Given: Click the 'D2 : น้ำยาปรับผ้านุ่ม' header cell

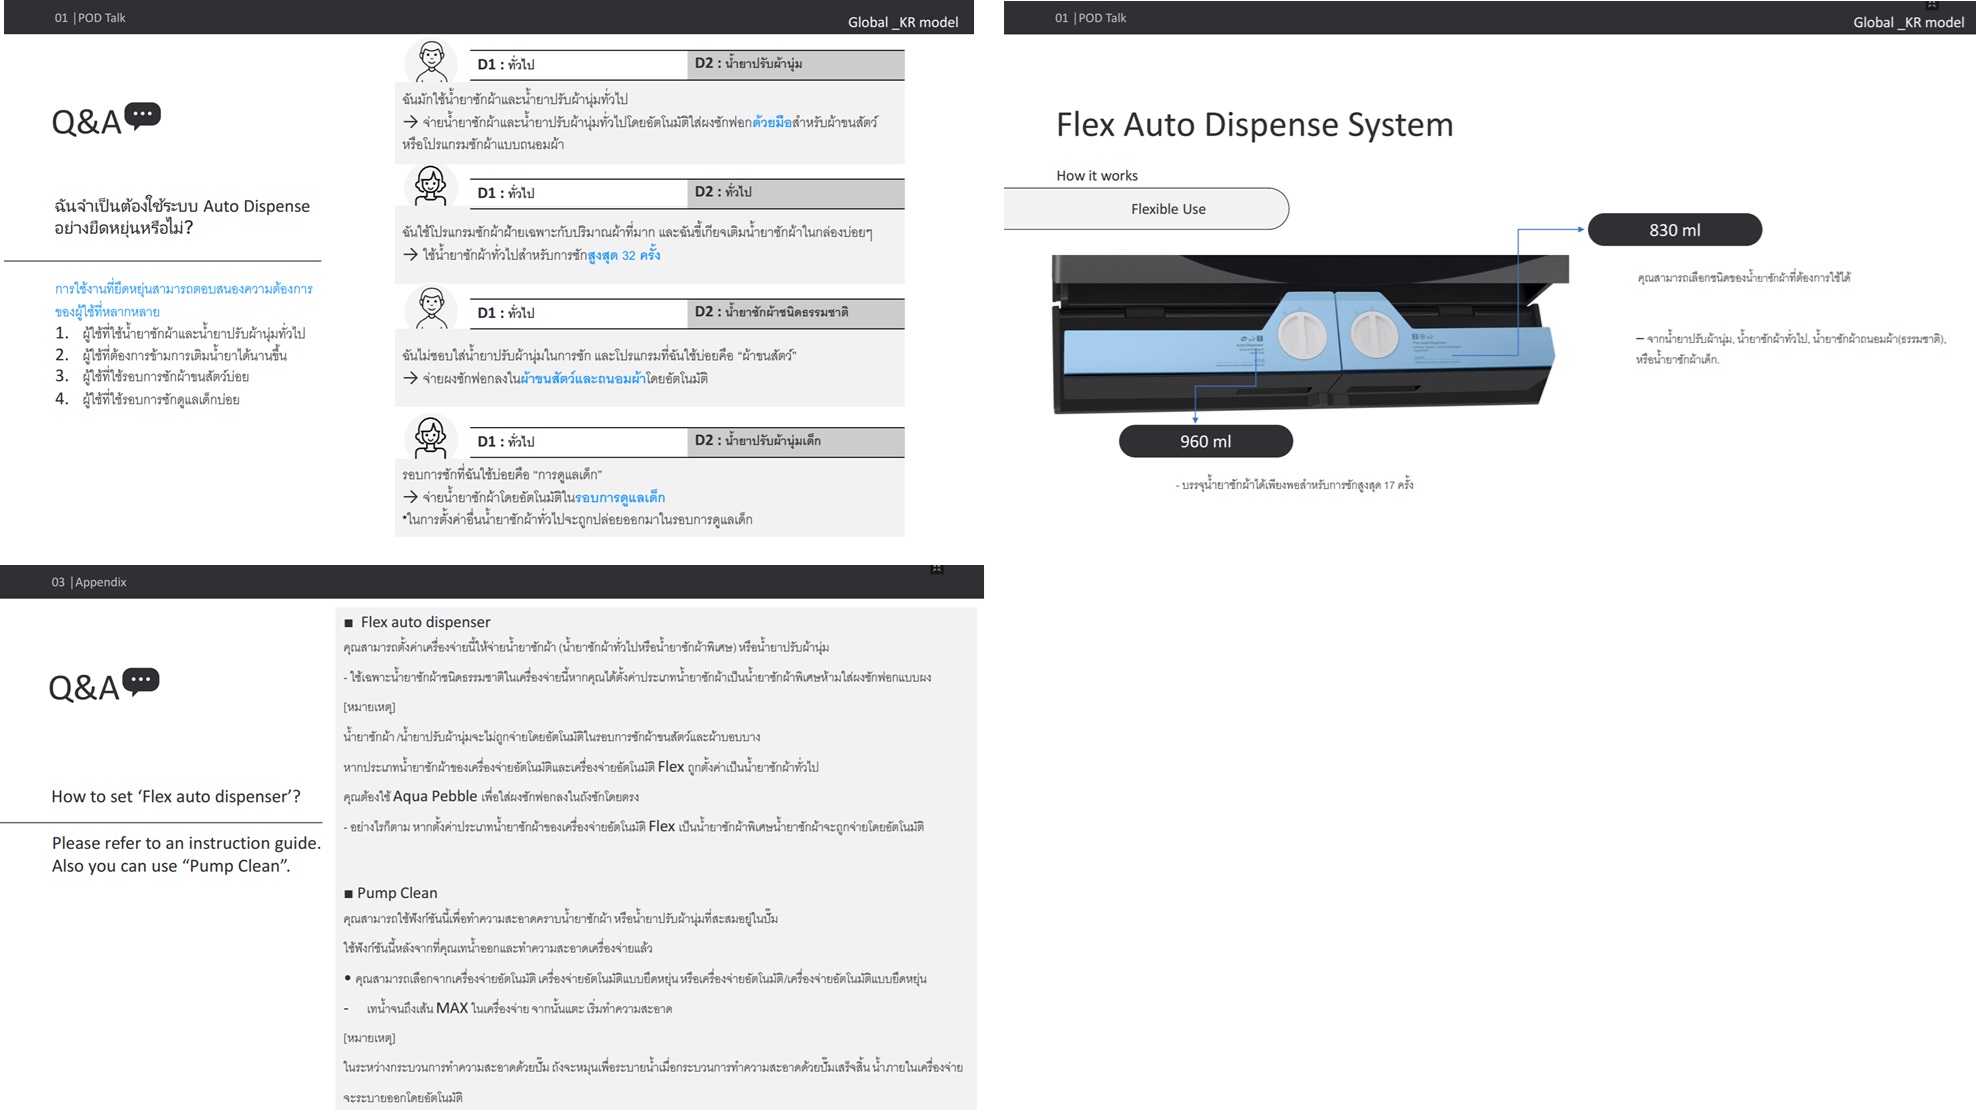Looking at the screenshot, I should click(x=796, y=64).
